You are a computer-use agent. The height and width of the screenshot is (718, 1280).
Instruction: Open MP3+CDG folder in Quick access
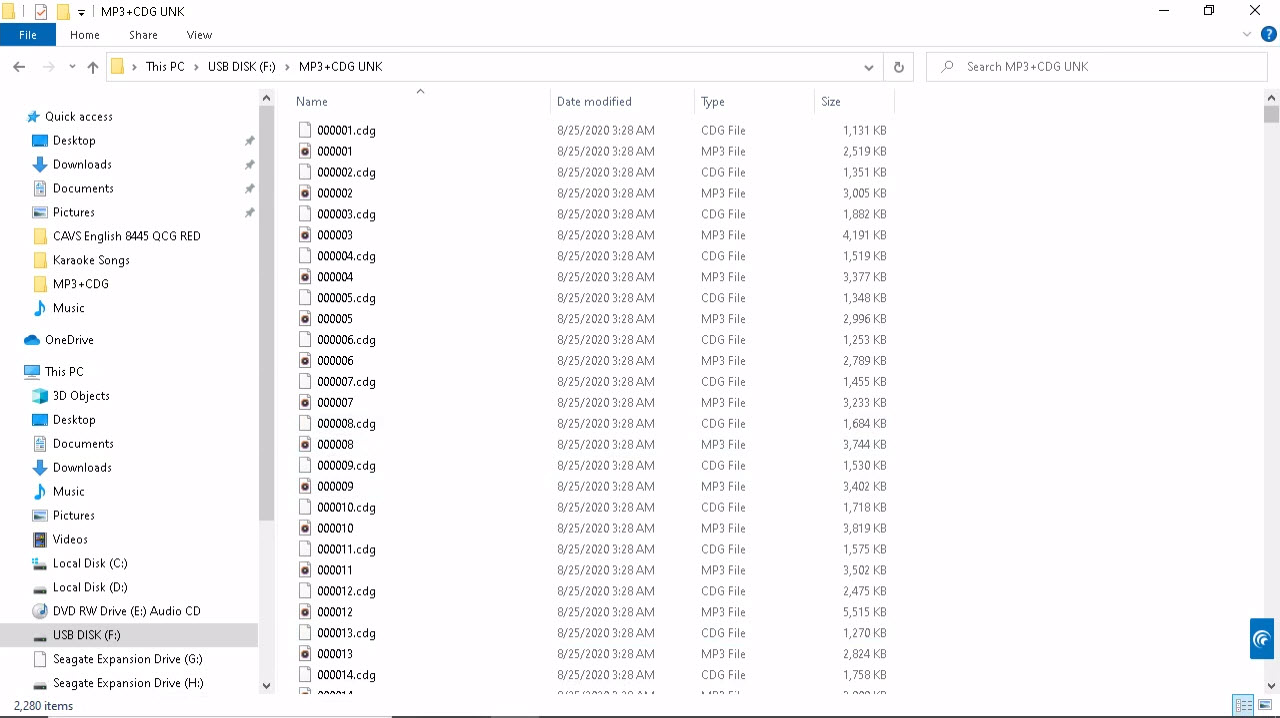click(81, 284)
